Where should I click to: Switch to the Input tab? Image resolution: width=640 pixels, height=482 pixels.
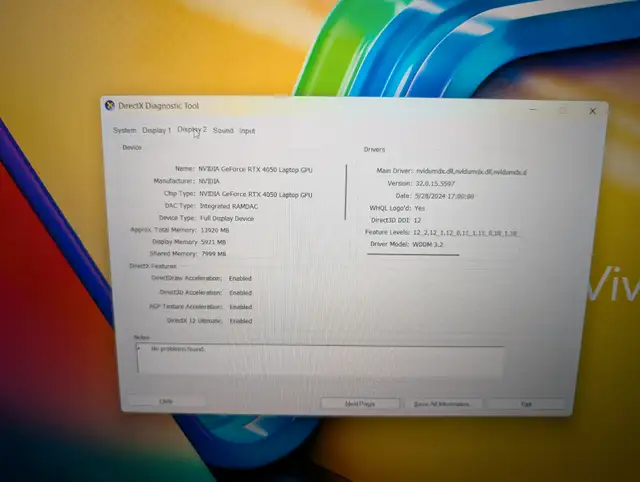tap(247, 131)
